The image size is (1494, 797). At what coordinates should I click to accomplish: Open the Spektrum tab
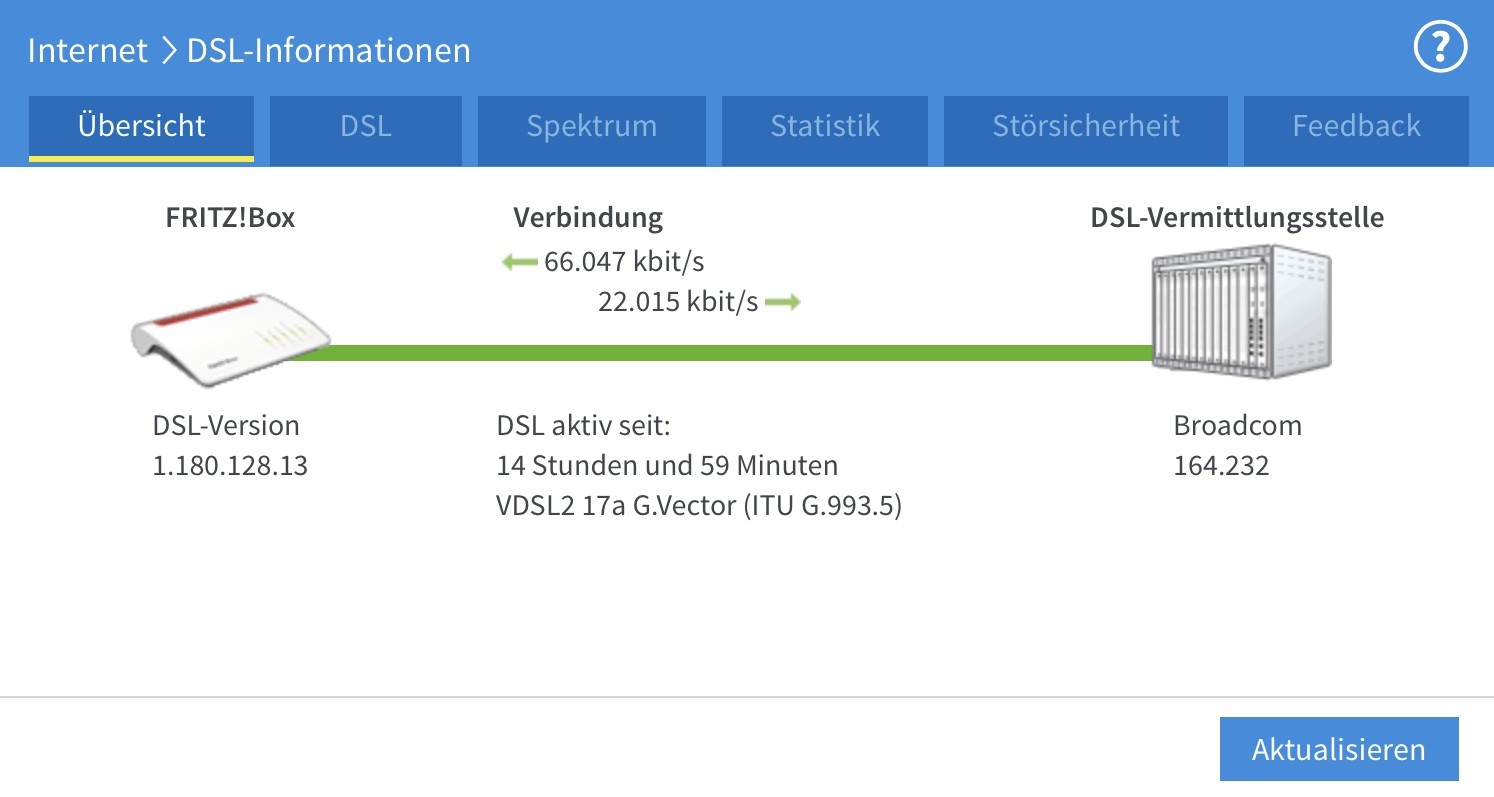point(591,127)
